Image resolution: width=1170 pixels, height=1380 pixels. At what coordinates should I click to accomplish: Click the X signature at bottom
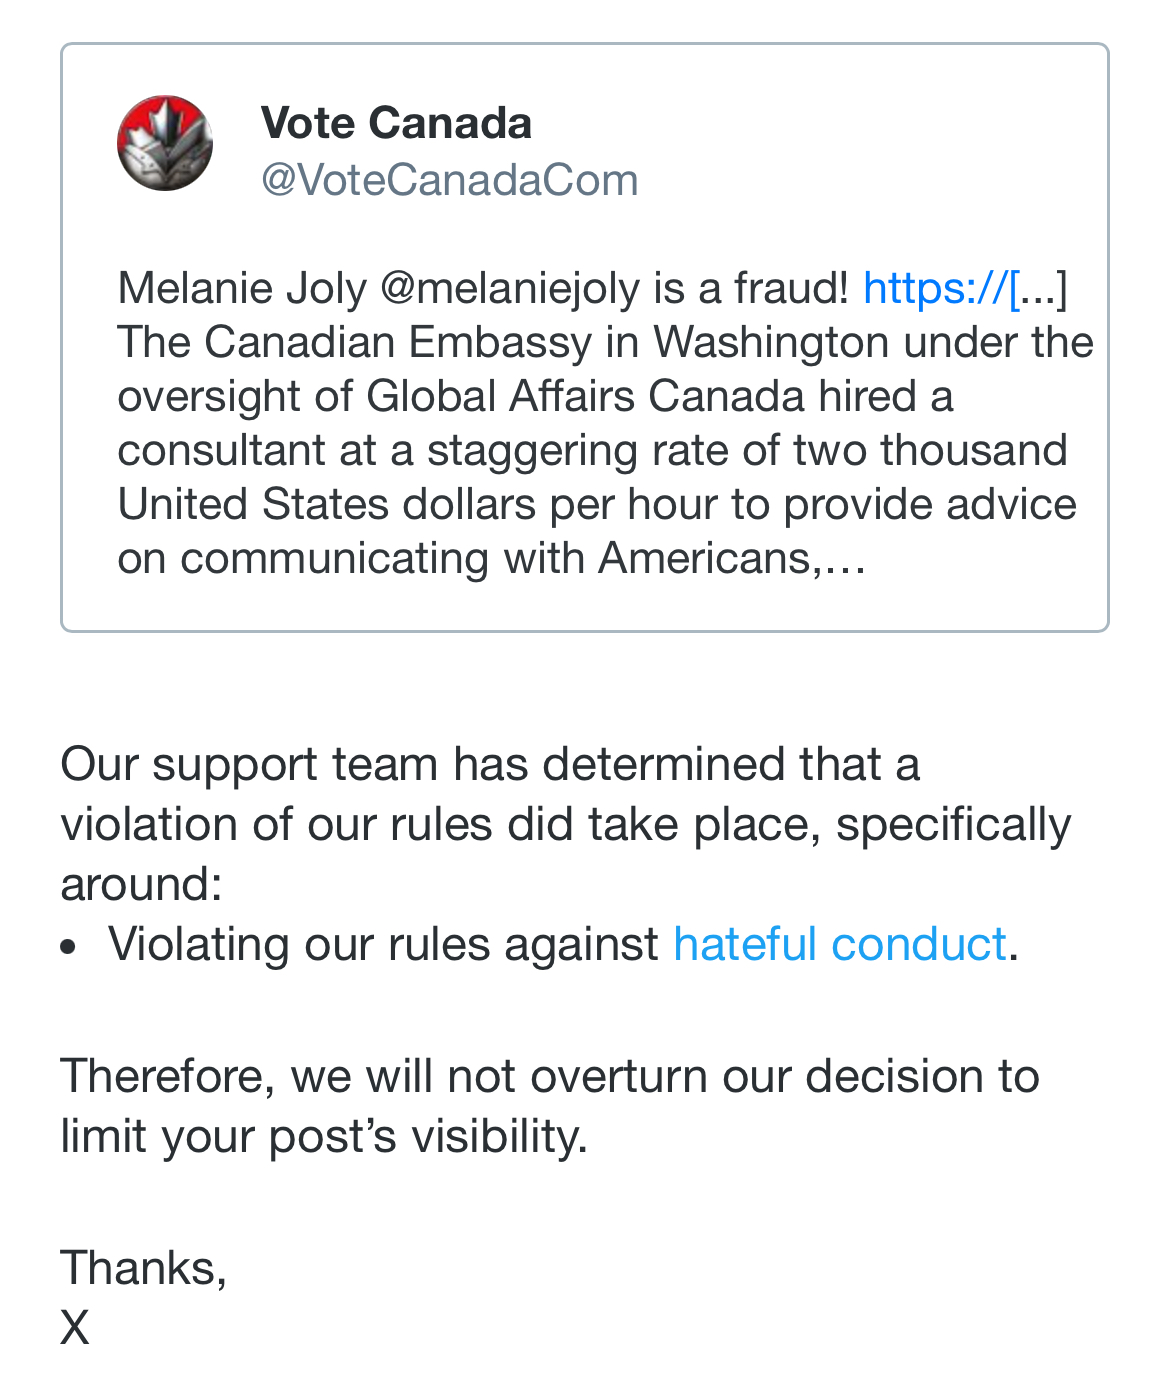click(75, 1329)
